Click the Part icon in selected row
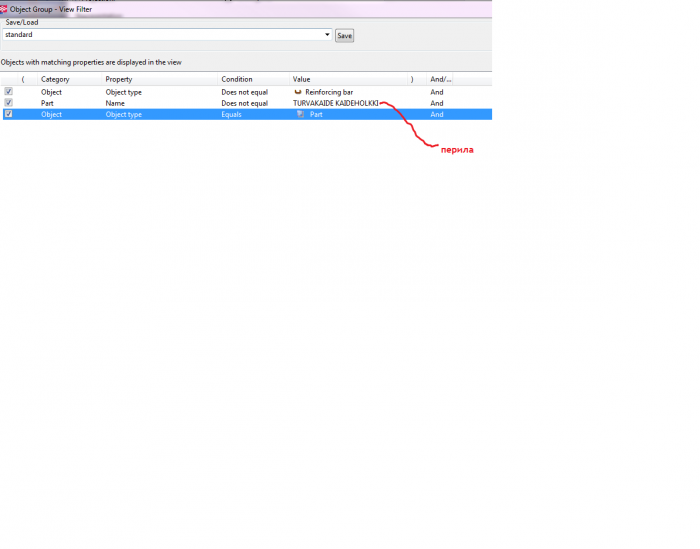700x549 pixels. 300,114
